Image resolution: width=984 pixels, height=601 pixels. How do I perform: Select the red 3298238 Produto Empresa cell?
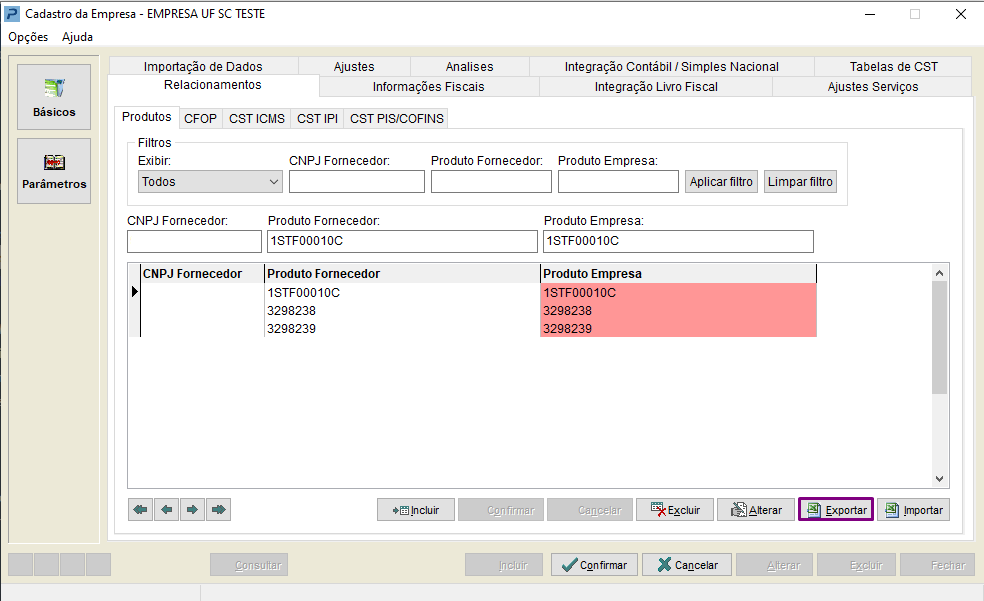coord(678,311)
